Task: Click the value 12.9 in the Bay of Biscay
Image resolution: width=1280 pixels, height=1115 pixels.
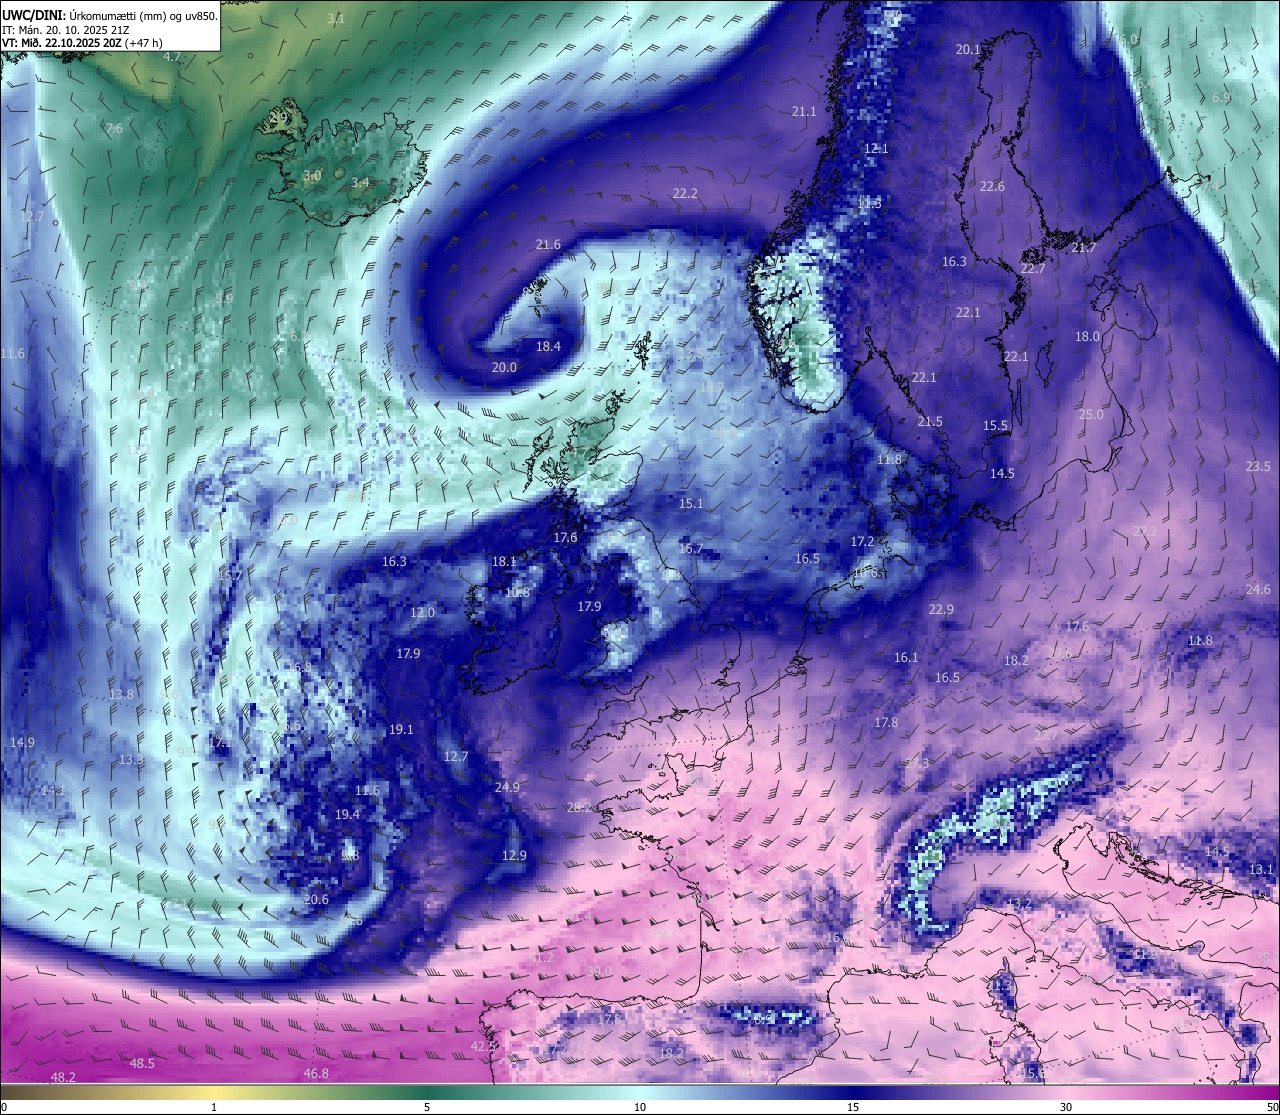Action: point(514,855)
